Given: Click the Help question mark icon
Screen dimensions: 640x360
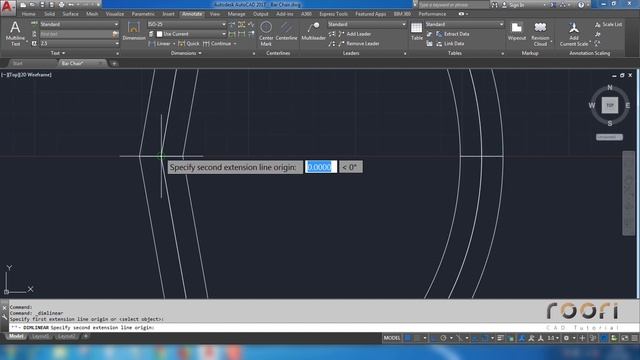Looking at the screenshot, I should (581, 5).
